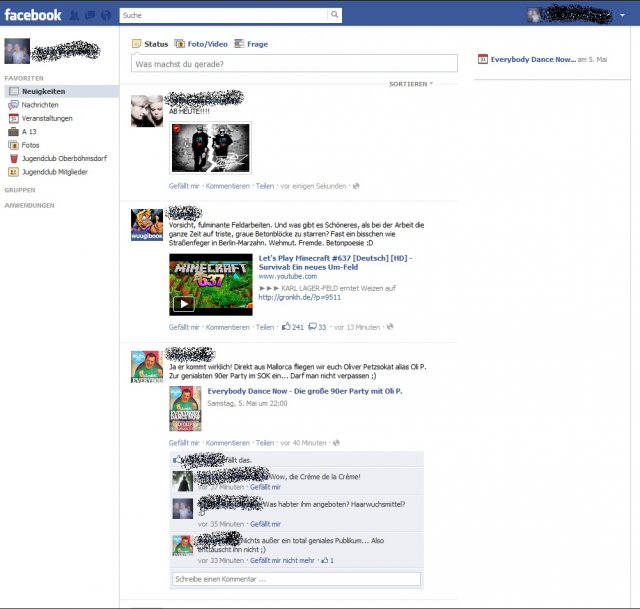
Task: Click privacy globe on 90er Party post
Action: tap(336, 443)
